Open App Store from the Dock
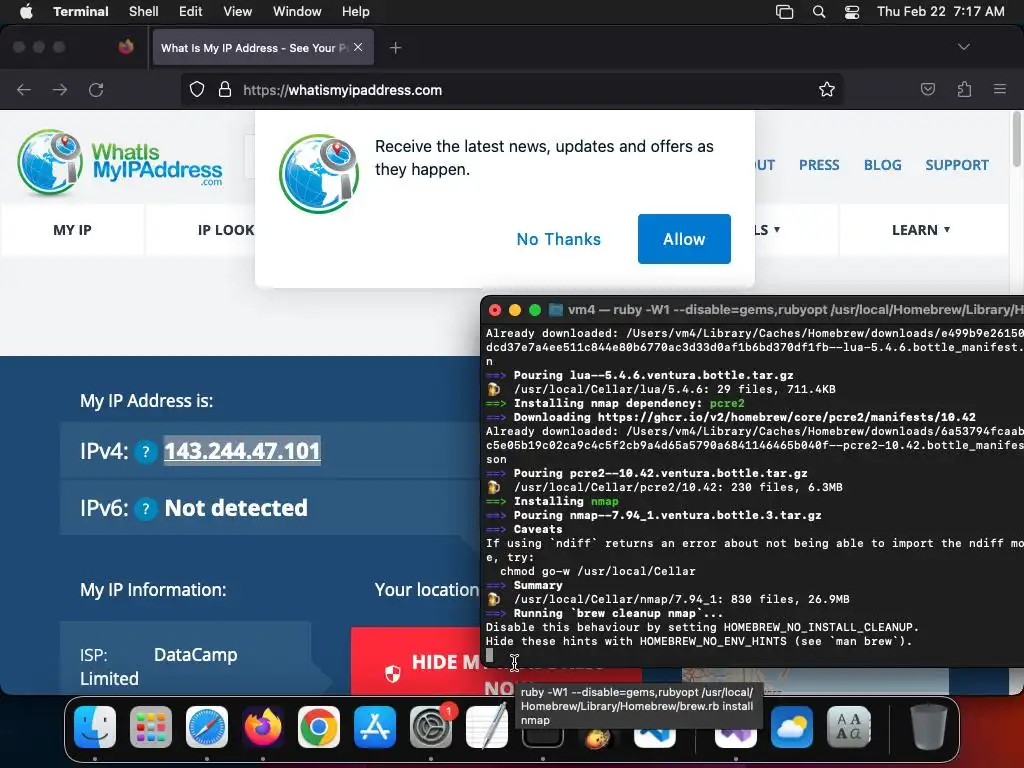1024x768 pixels. coord(375,726)
